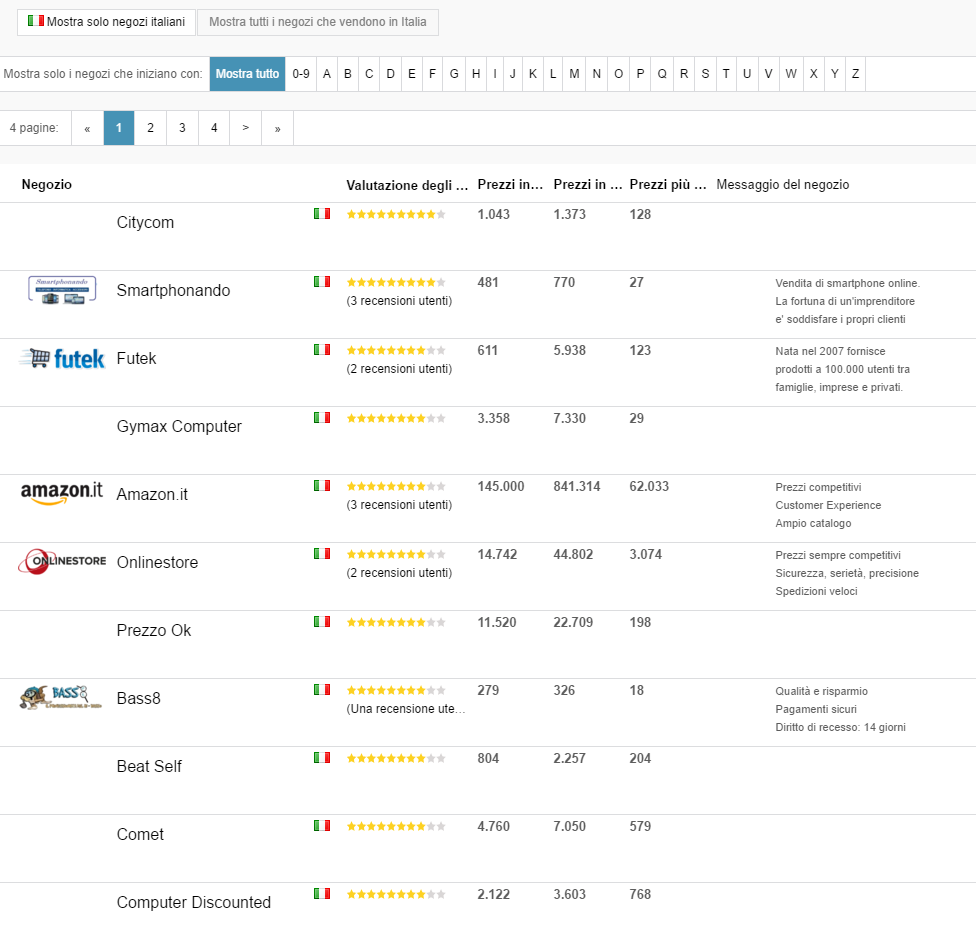Viewport: 976px width, 948px height.
Task: Open the Amazon.it store name link
Action: [x=152, y=494]
